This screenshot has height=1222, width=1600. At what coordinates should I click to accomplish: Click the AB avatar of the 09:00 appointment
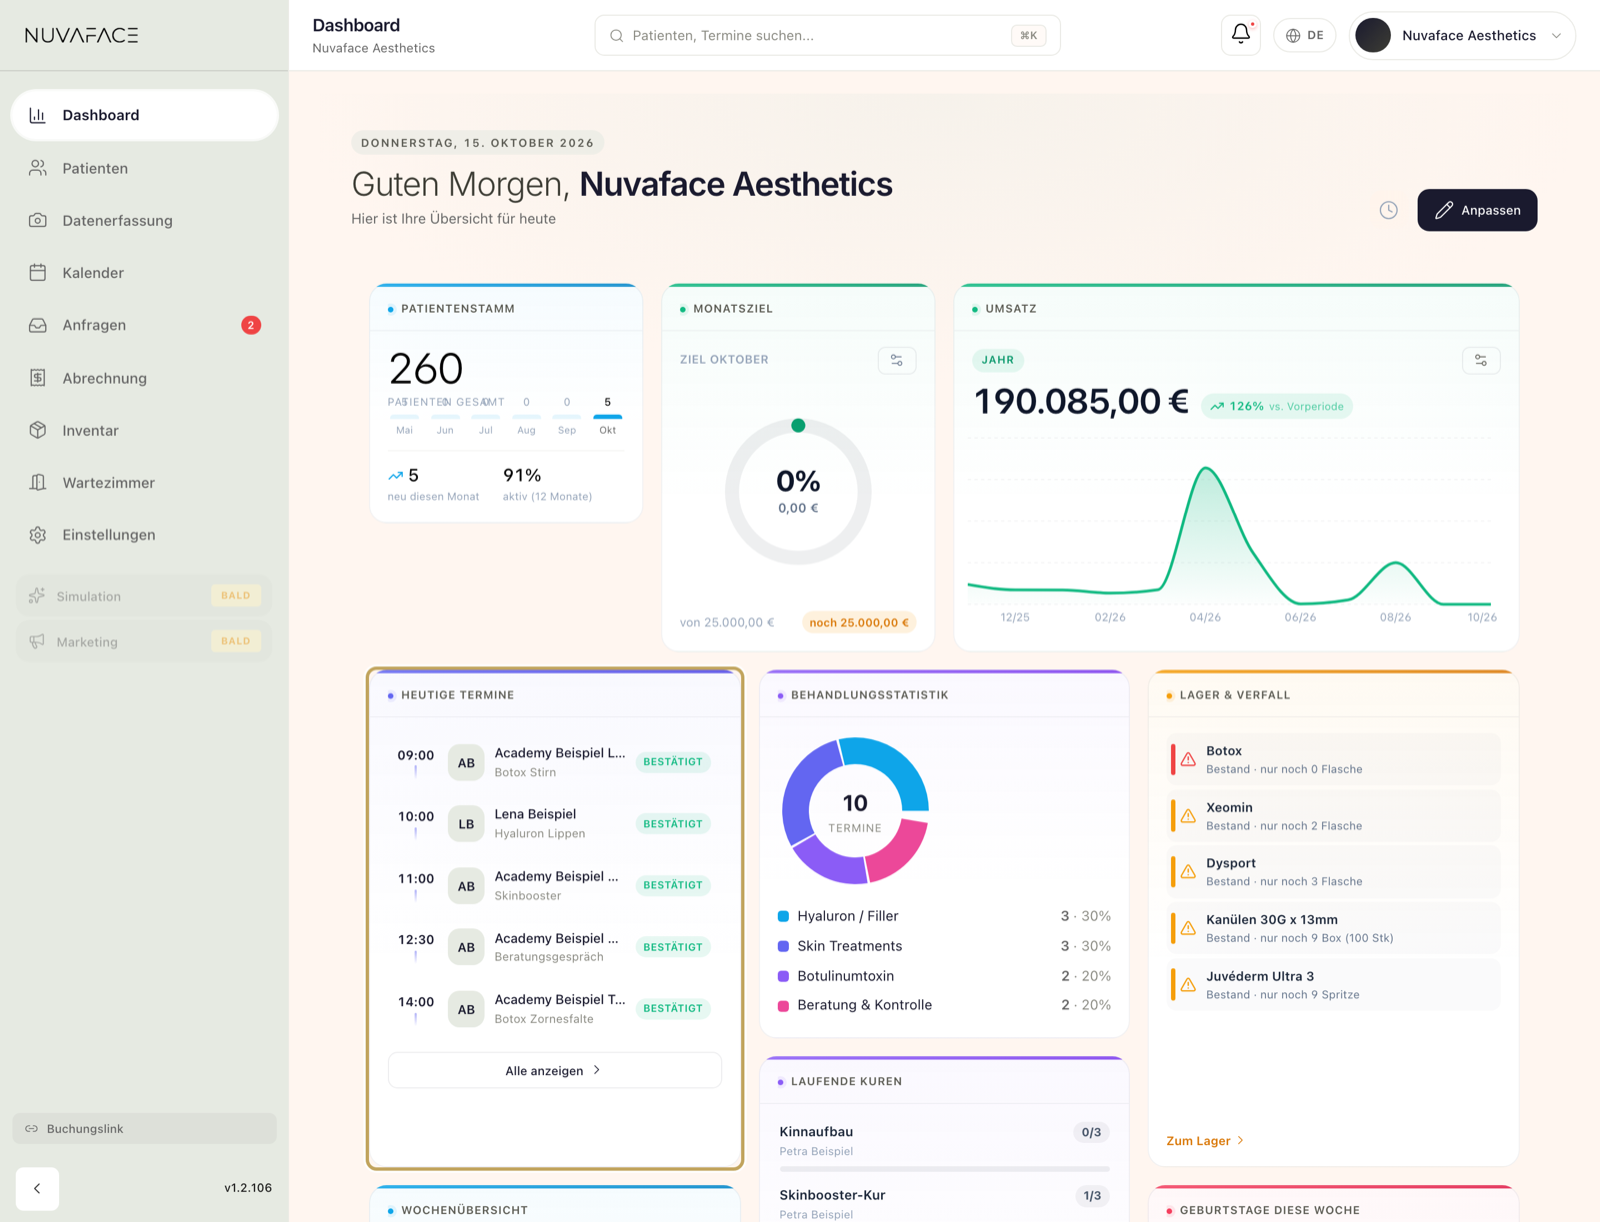coord(466,763)
